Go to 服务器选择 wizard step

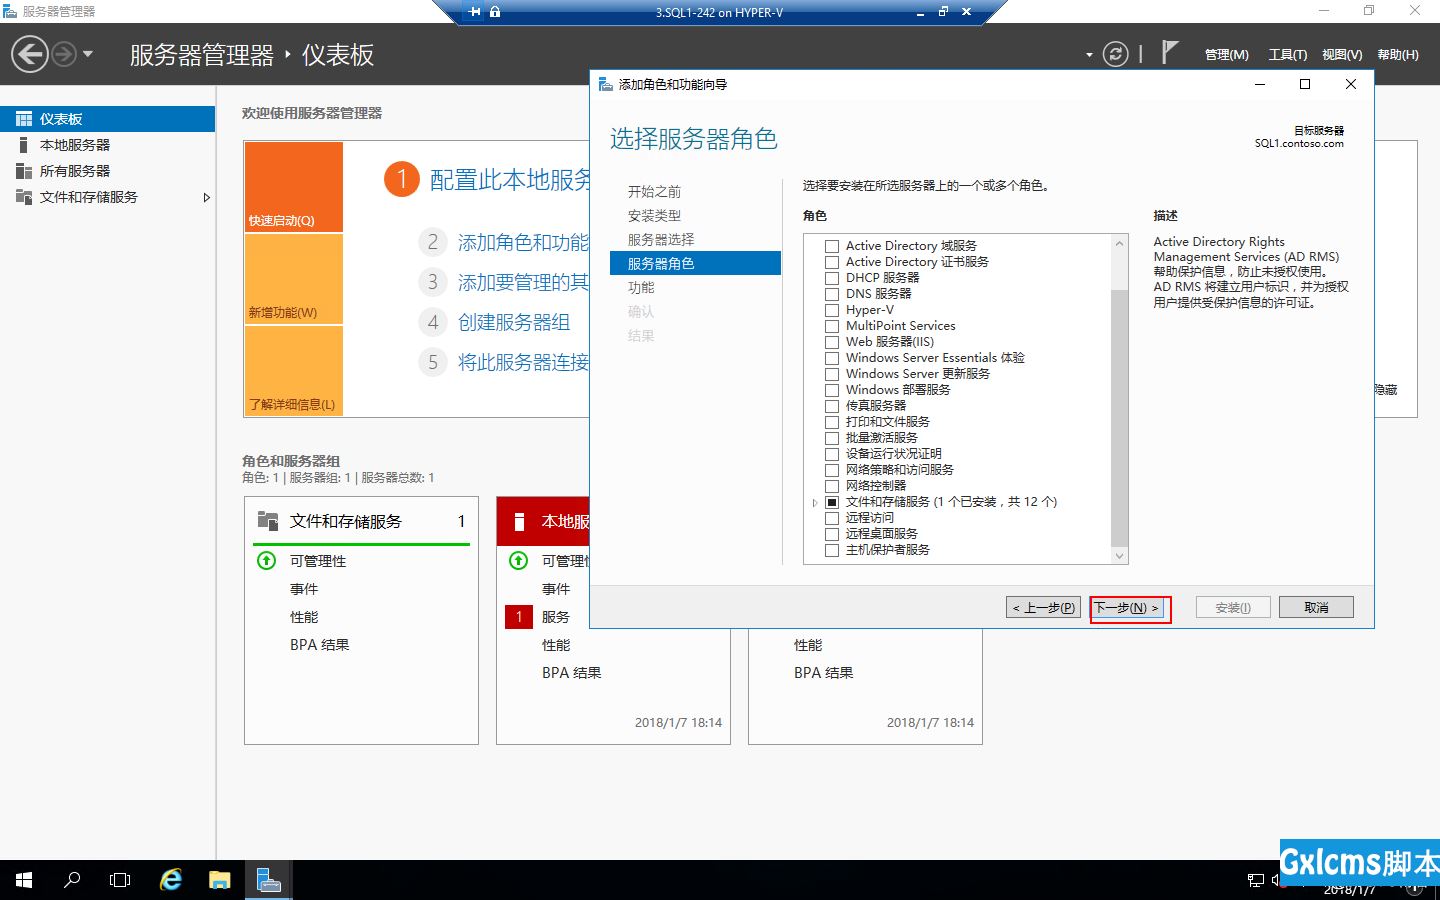click(x=661, y=240)
